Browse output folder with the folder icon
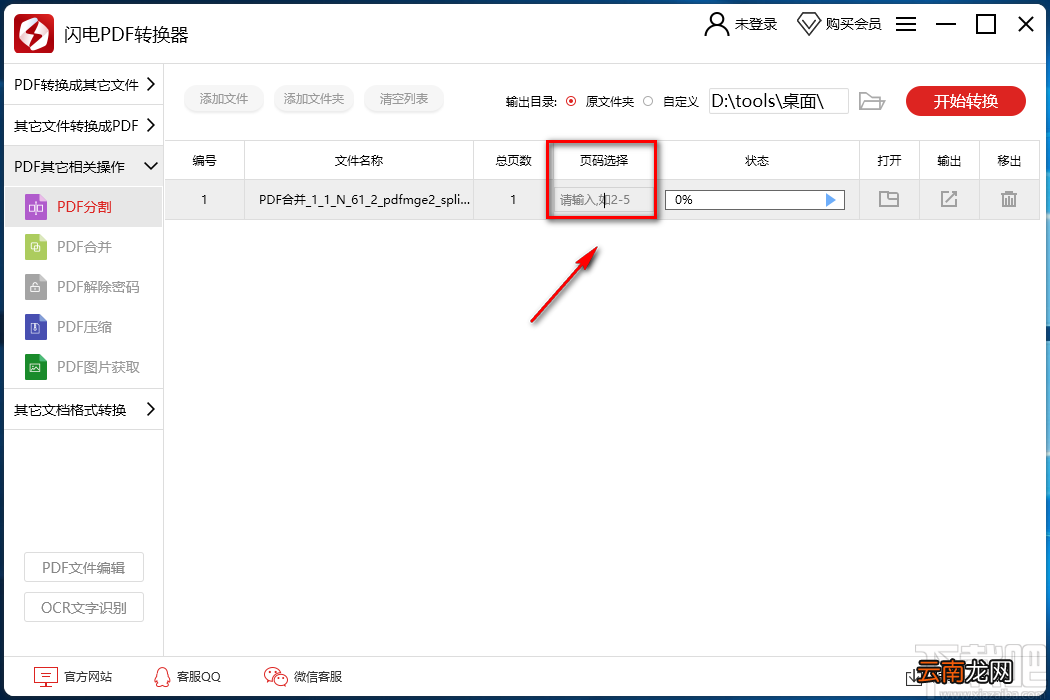This screenshot has width=1050, height=700. click(872, 101)
